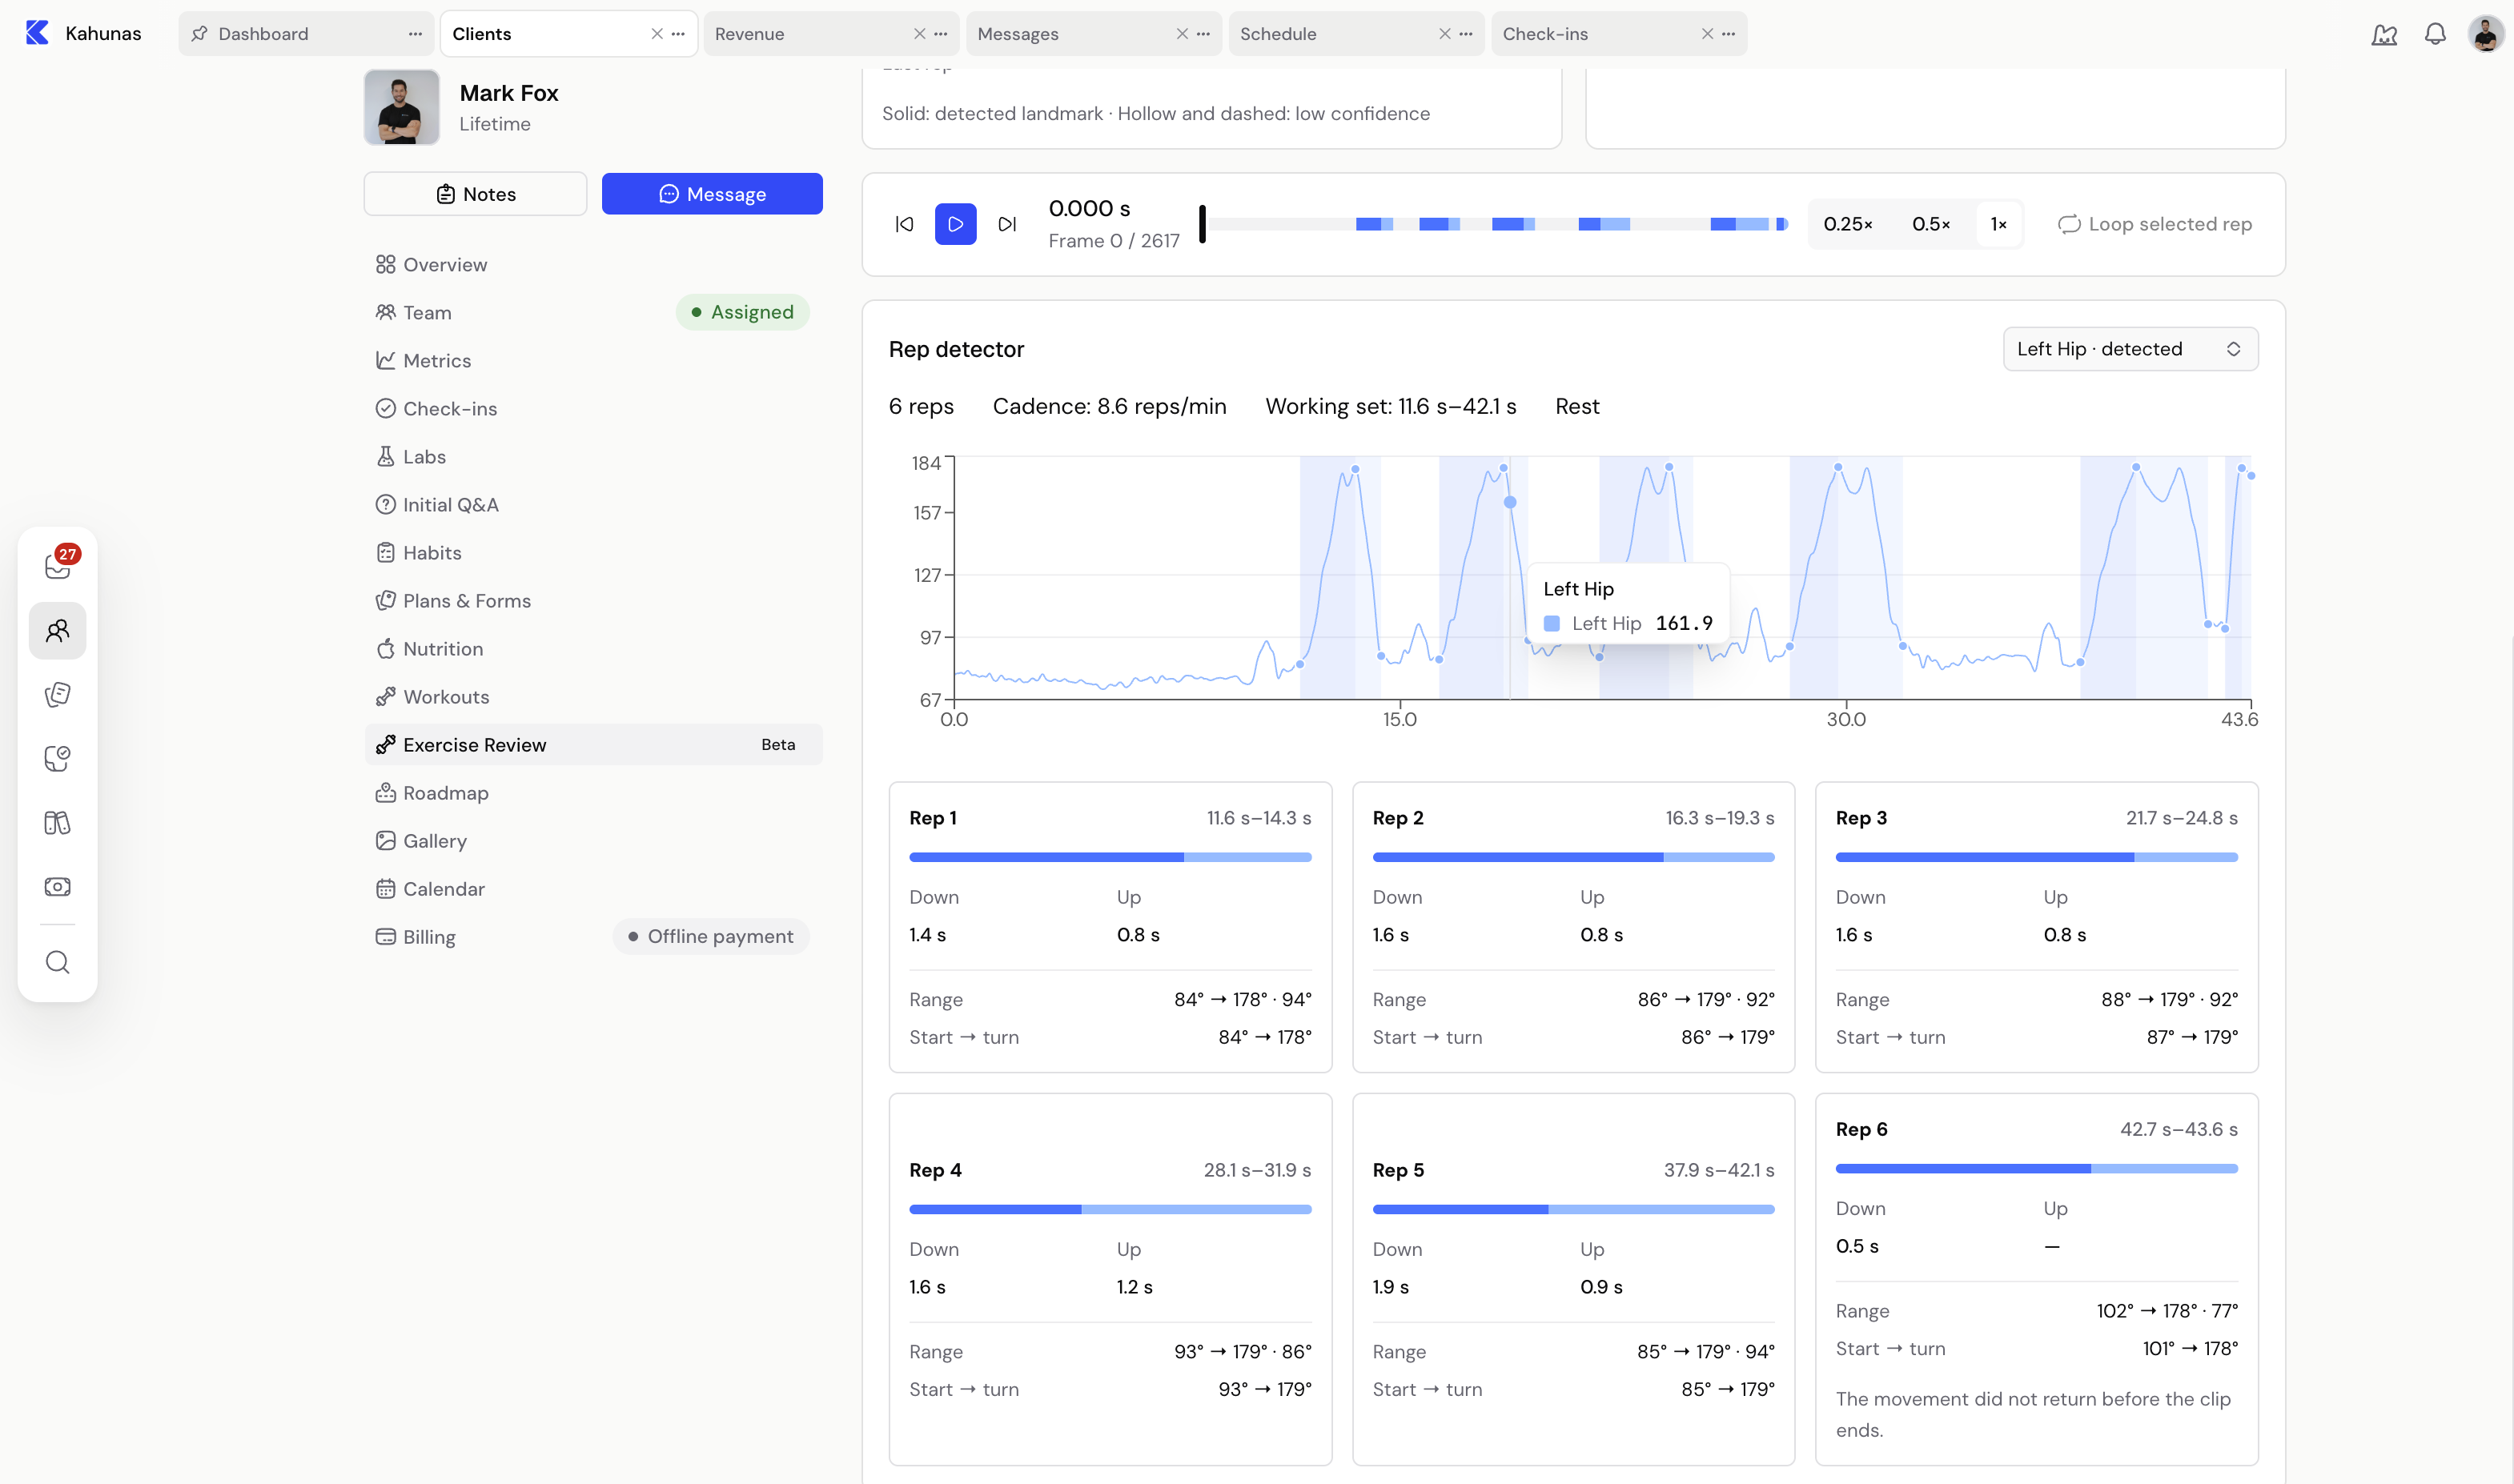Click the Kahunas logo
This screenshot has width=2514, height=1484.
[x=37, y=33]
